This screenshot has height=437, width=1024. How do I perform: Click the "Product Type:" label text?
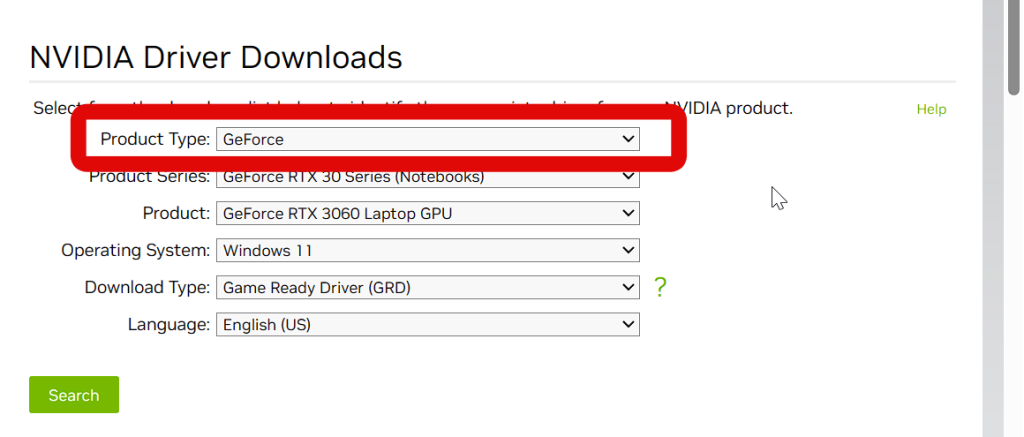(x=155, y=140)
